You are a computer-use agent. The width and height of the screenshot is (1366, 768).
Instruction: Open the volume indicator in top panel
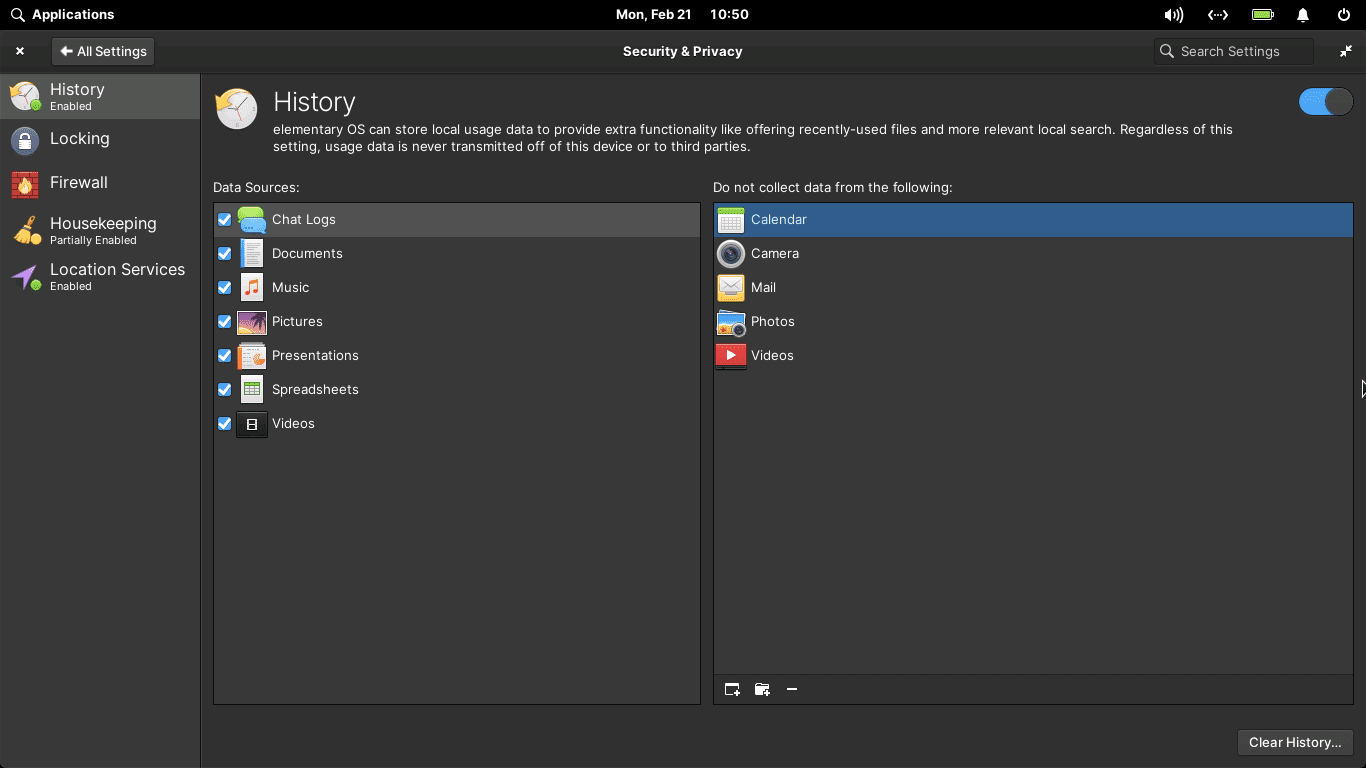tap(1173, 15)
